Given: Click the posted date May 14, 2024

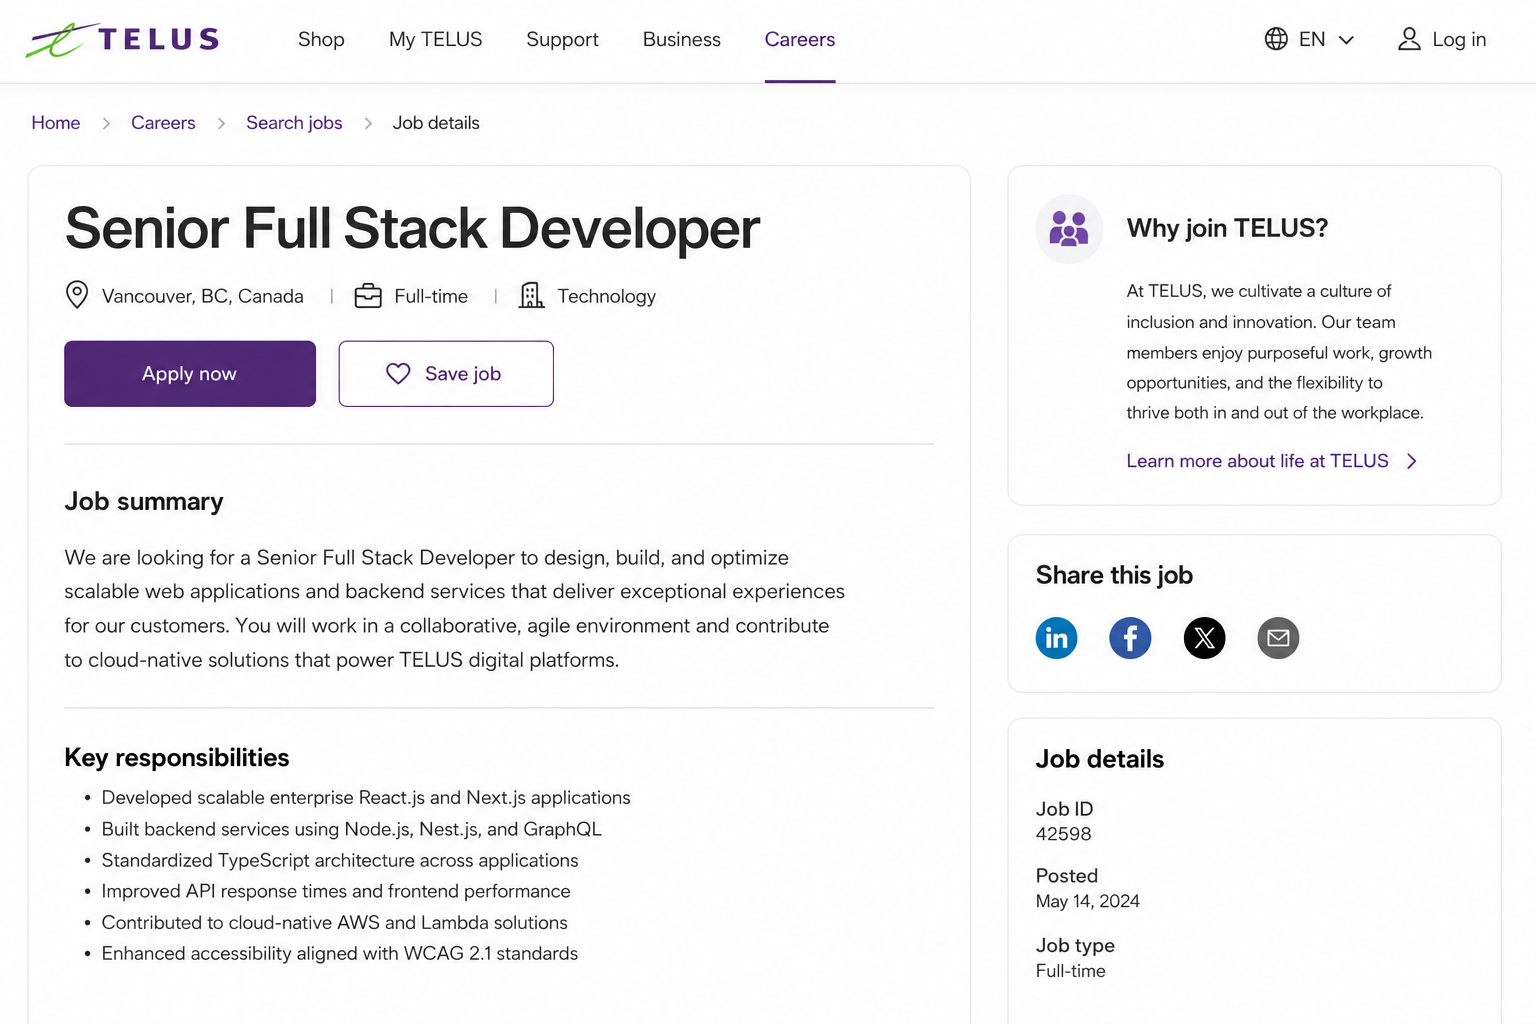Looking at the screenshot, I should click(x=1088, y=901).
